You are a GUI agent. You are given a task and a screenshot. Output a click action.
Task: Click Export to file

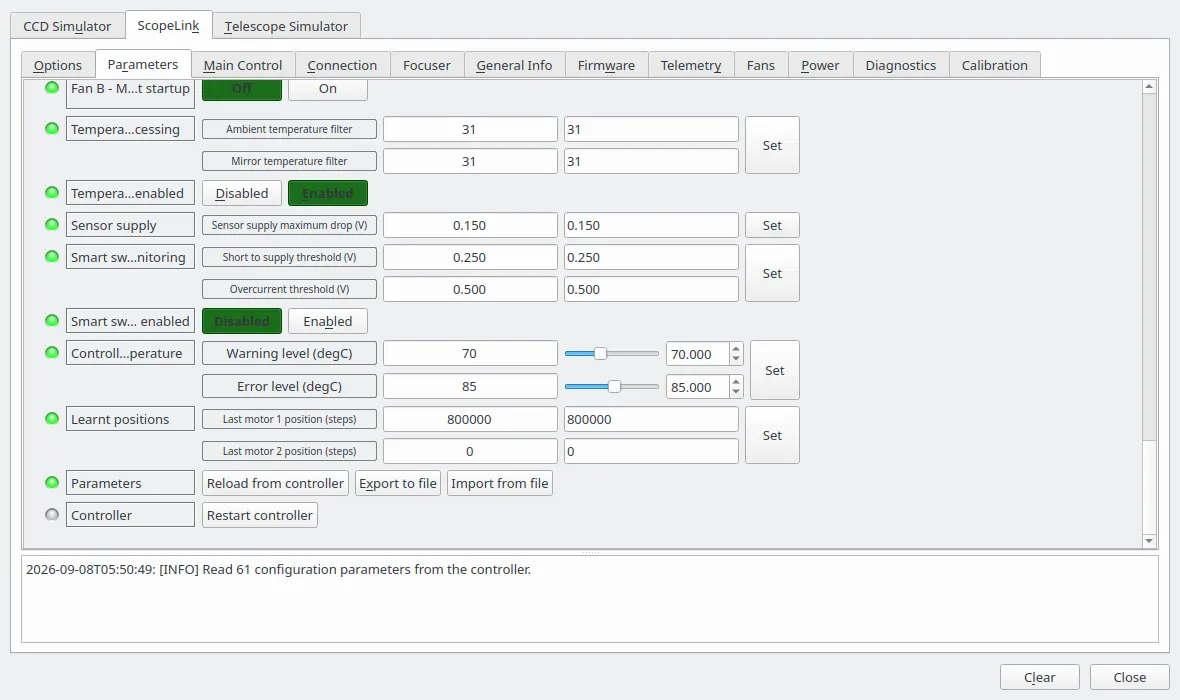398,483
